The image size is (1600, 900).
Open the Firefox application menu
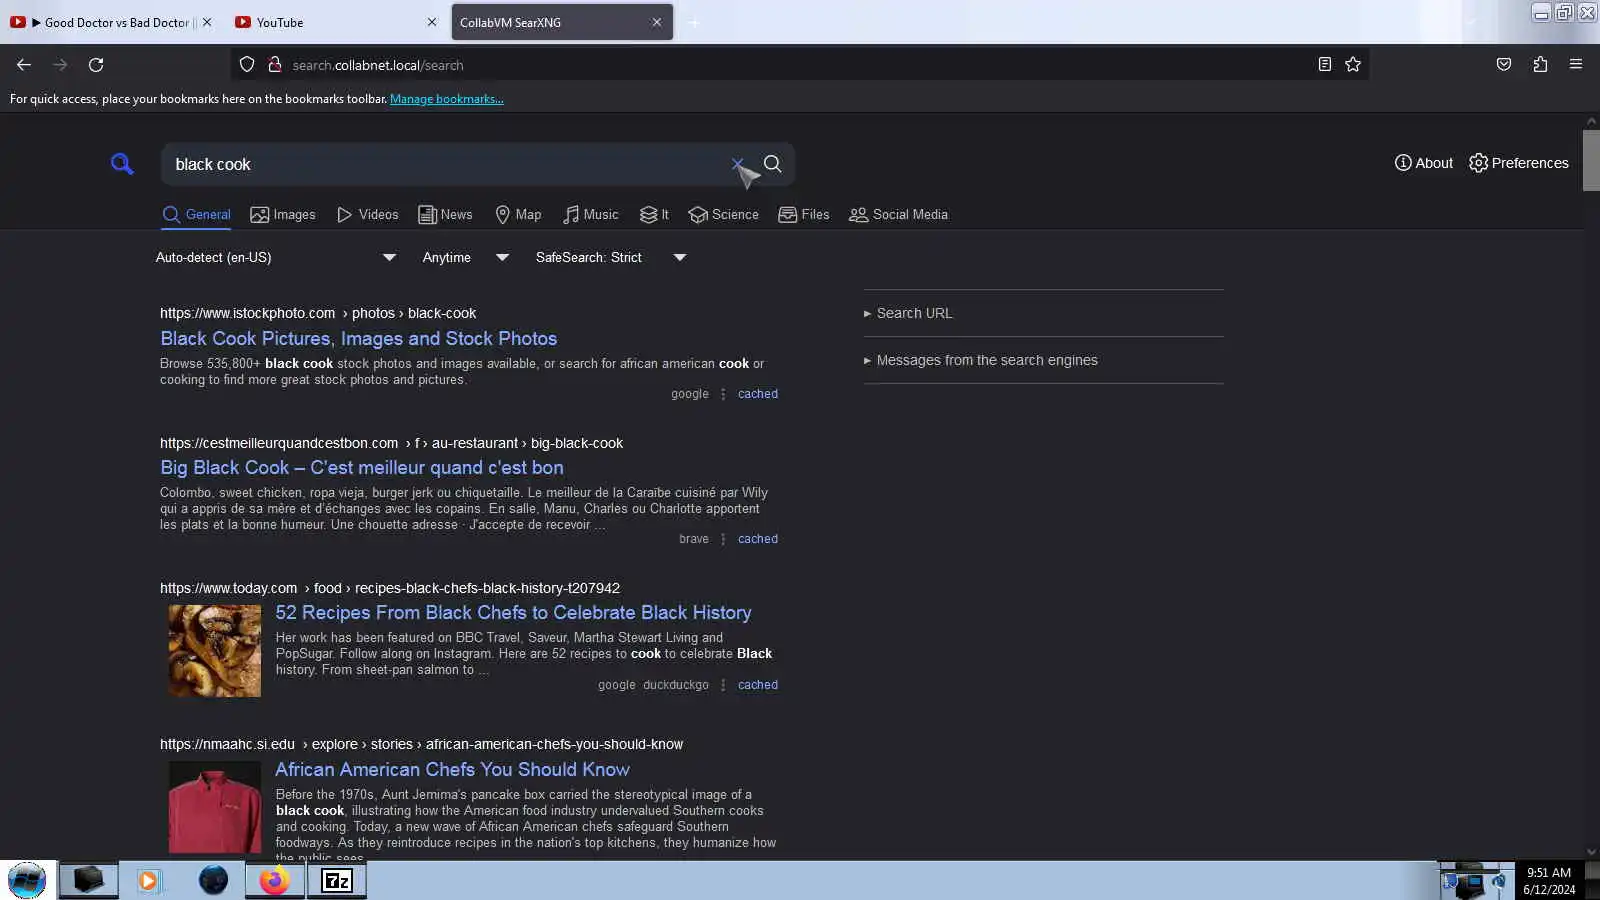[1576, 65]
